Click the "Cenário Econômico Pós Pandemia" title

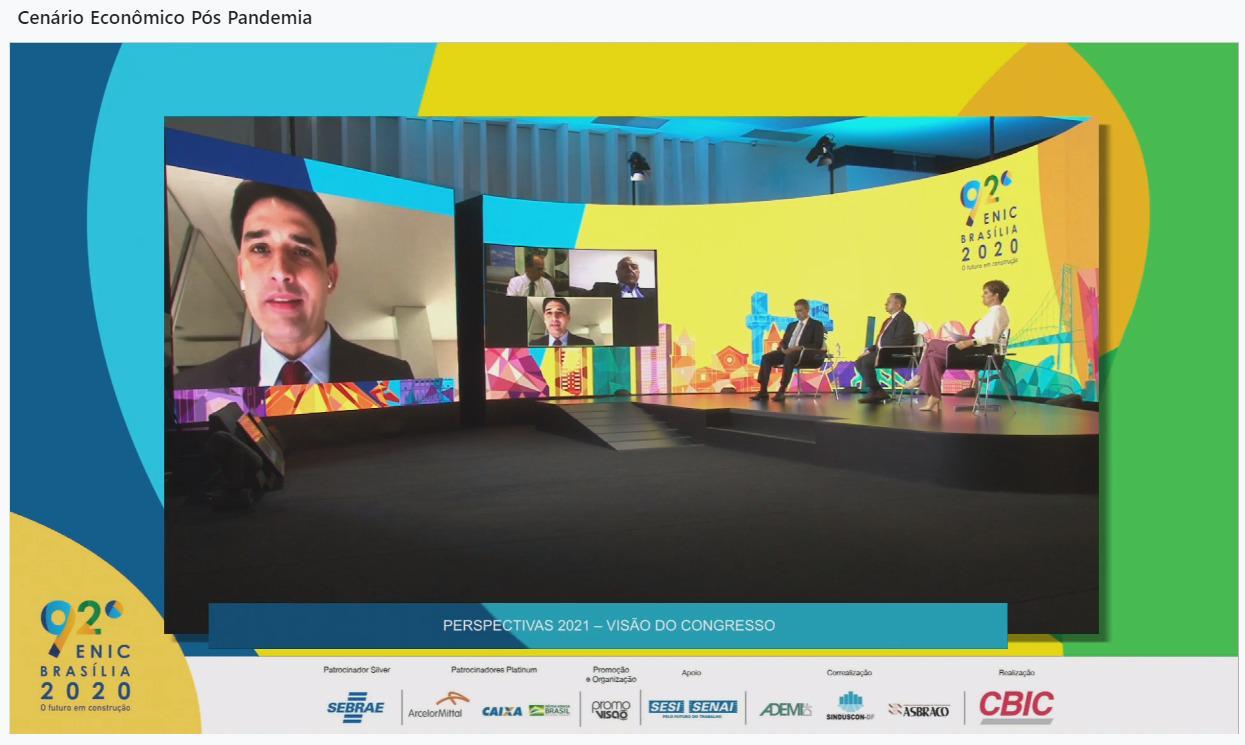[x=165, y=18]
